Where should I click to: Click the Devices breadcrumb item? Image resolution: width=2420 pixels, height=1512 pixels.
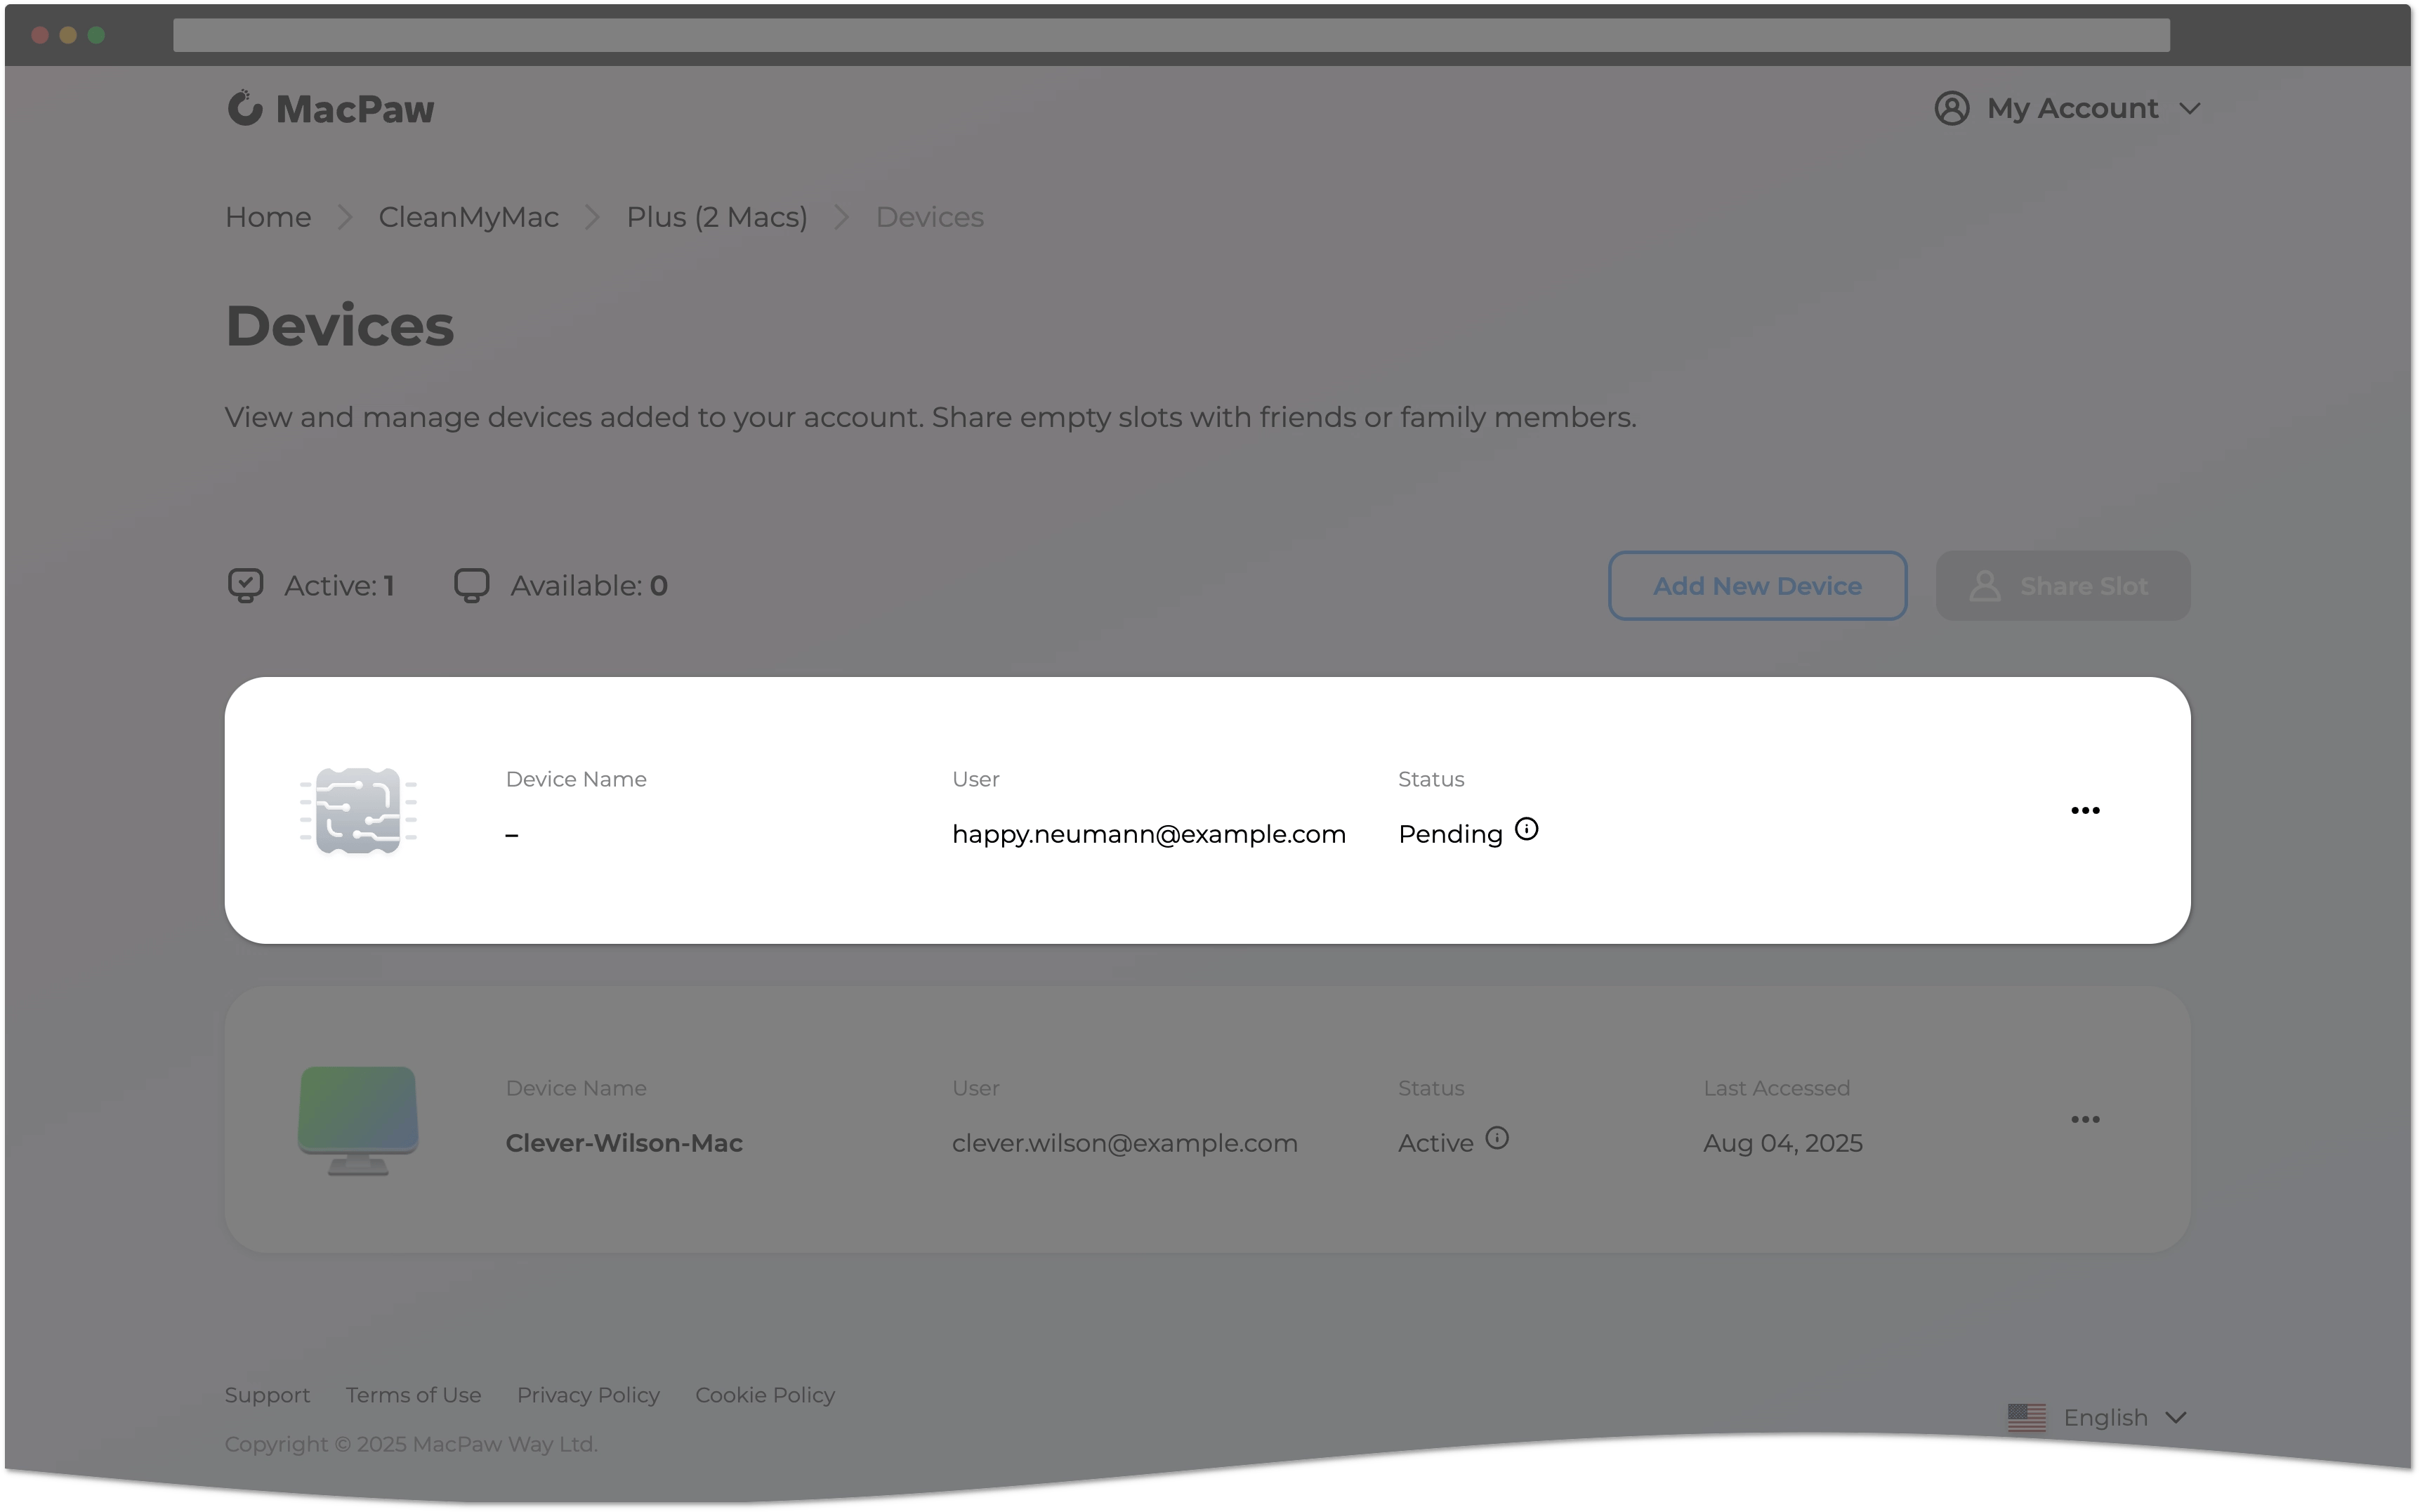pyautogui.click(x=930, y=217)
